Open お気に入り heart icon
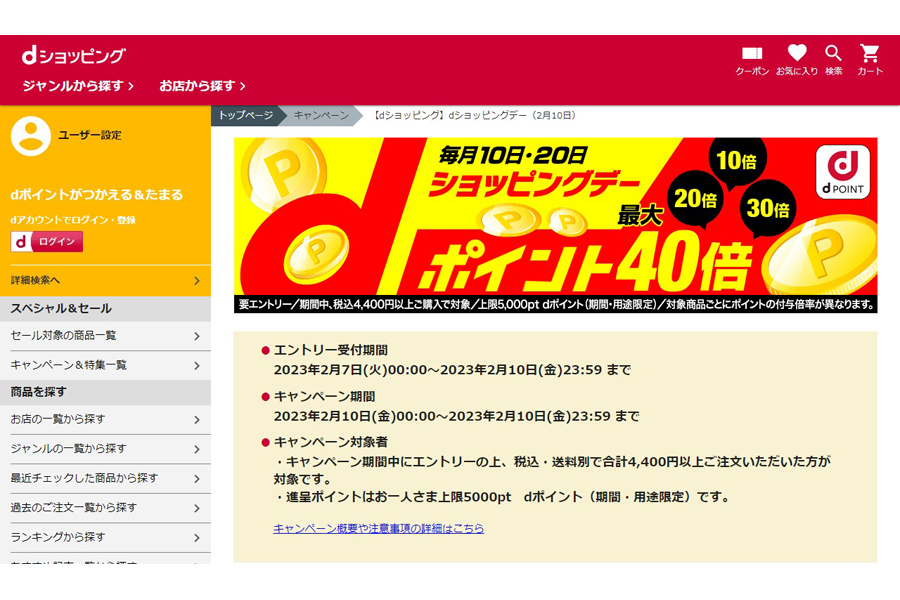Viewport: 900px width, 600px height. (x=797, y=60)
